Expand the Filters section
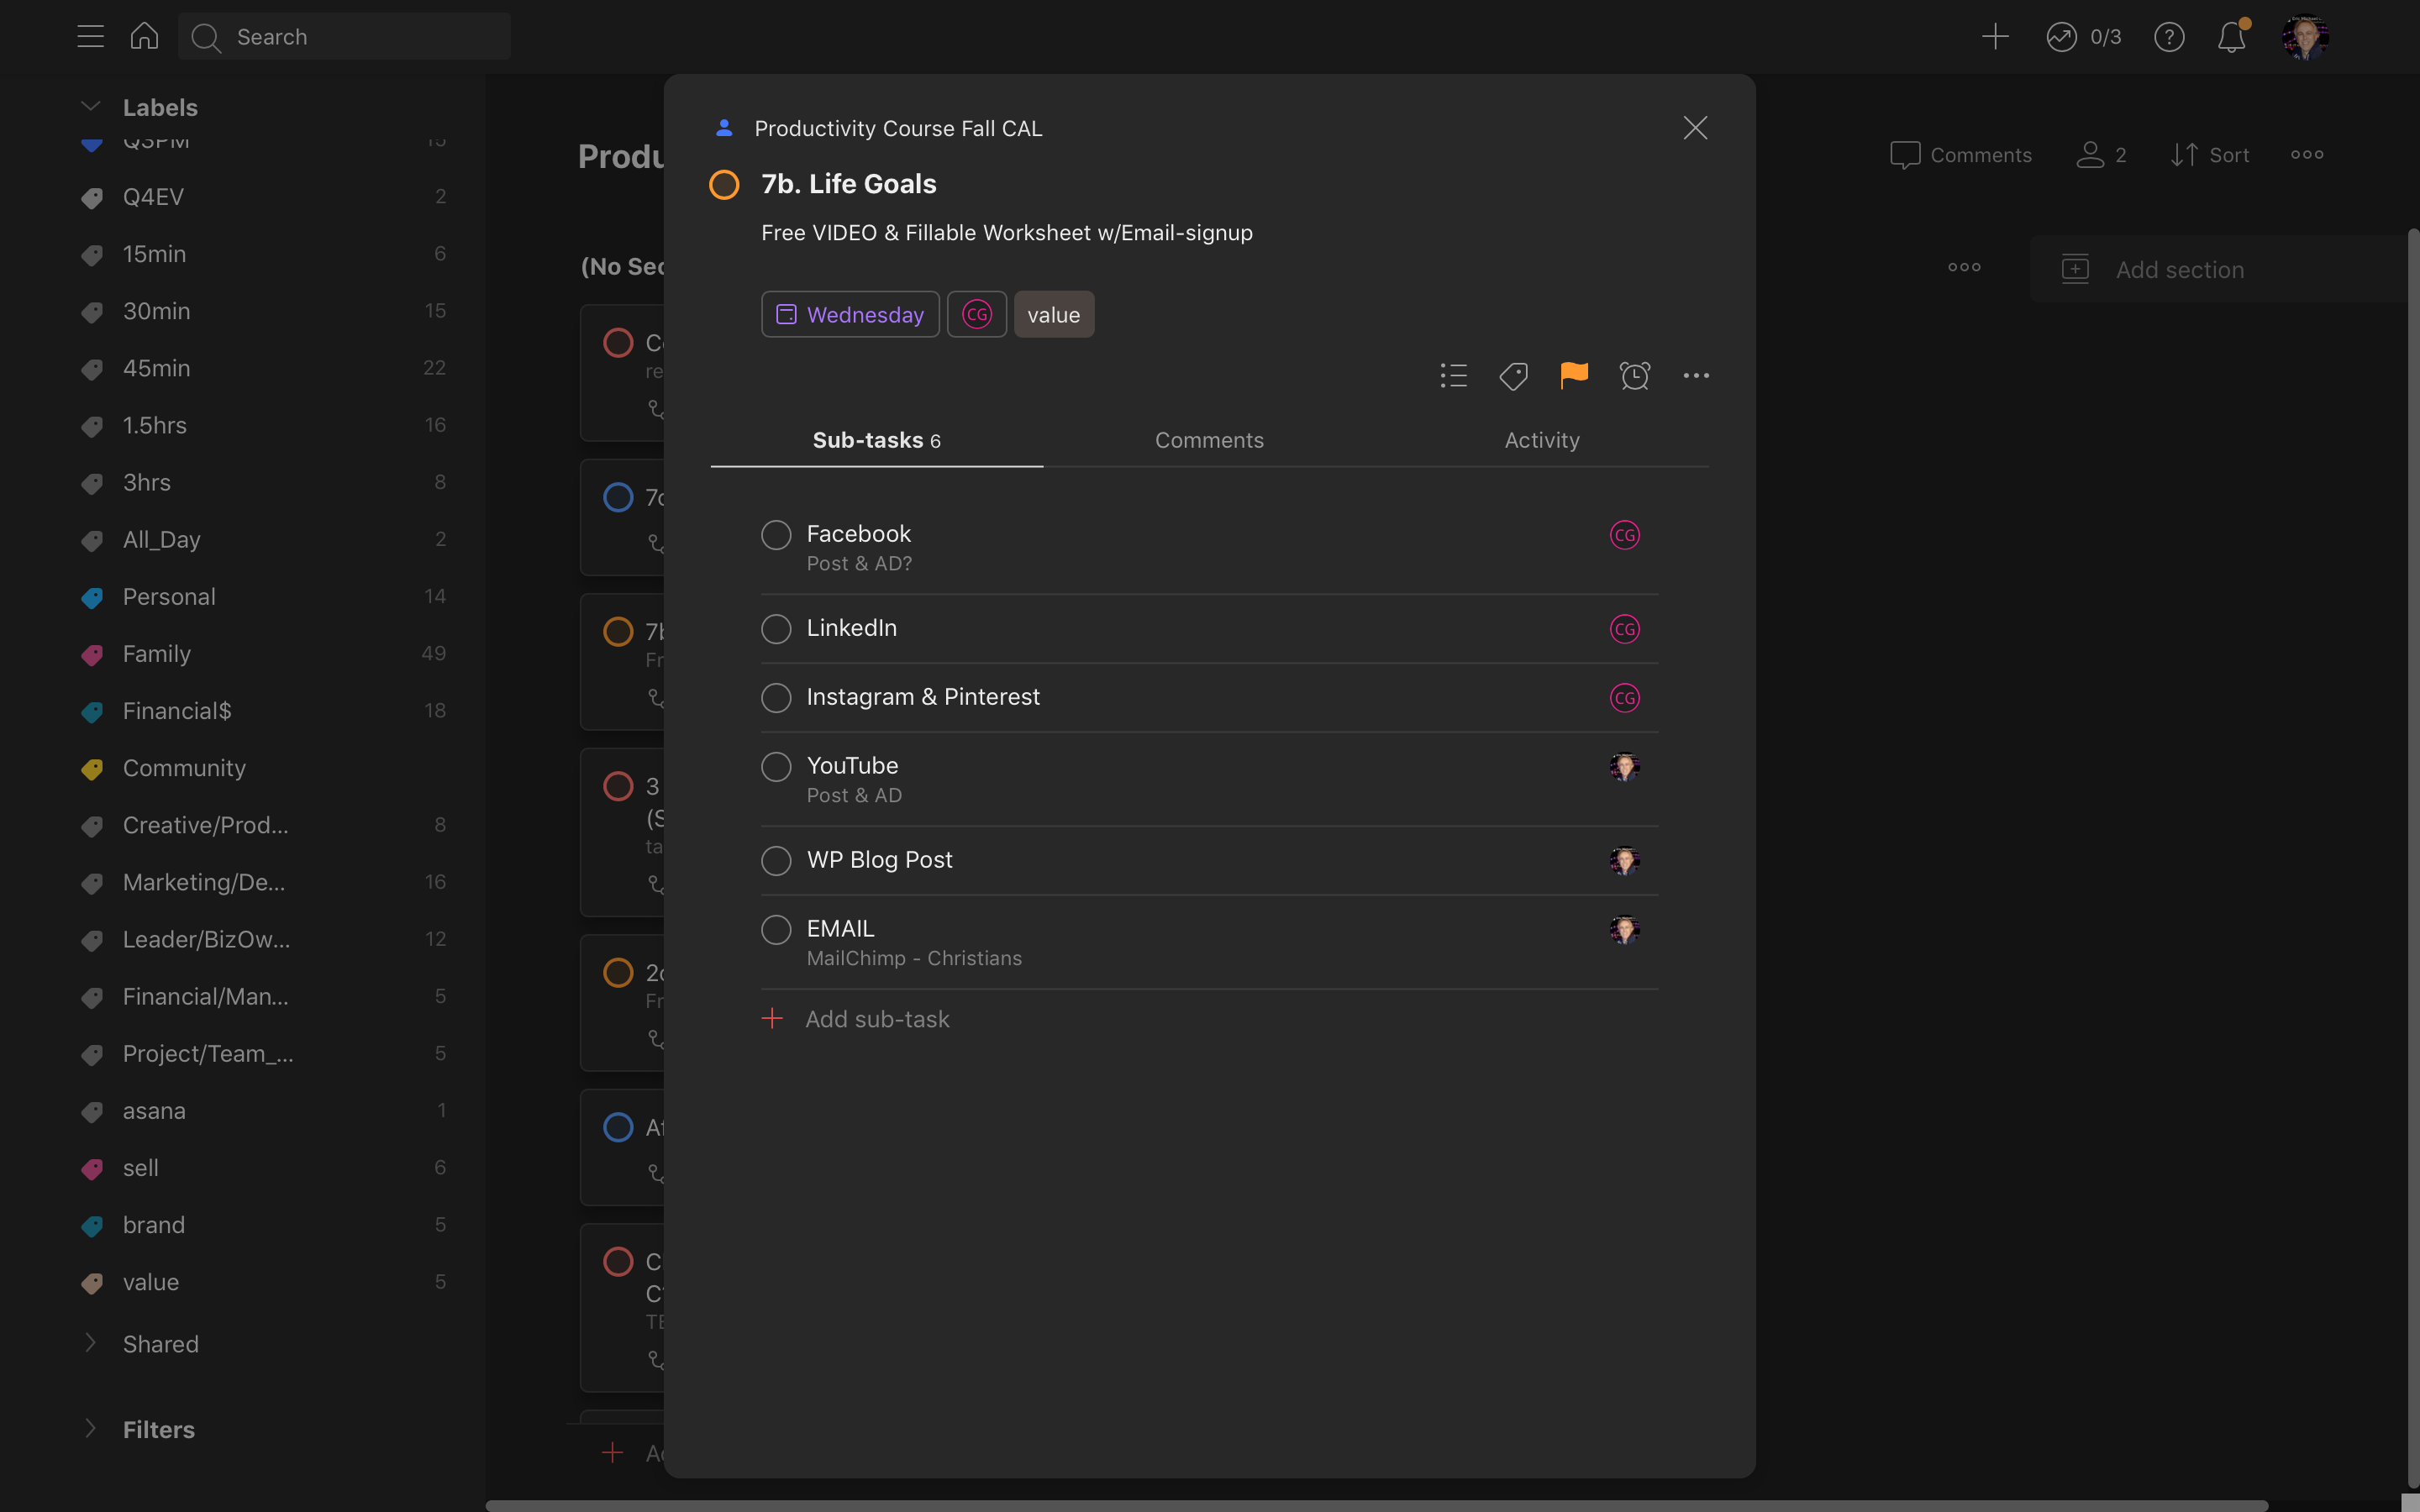 click(x=91, y=1429)
